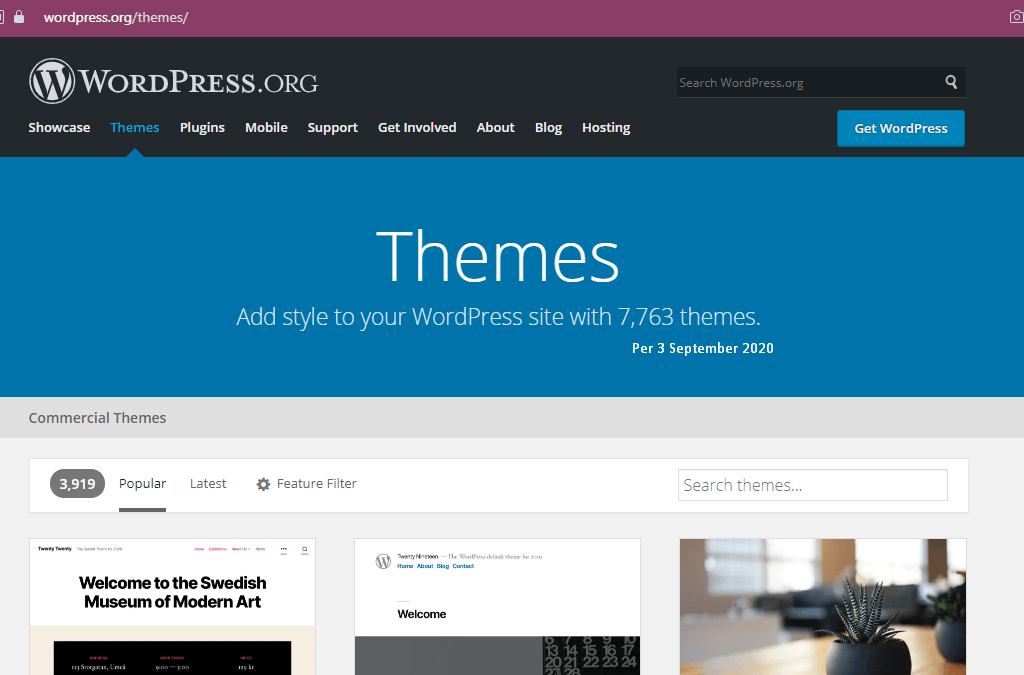Viewport: 1024px width, 675px height.
Task: Switch to the Popular tab
Action: (x=142, y=484)
